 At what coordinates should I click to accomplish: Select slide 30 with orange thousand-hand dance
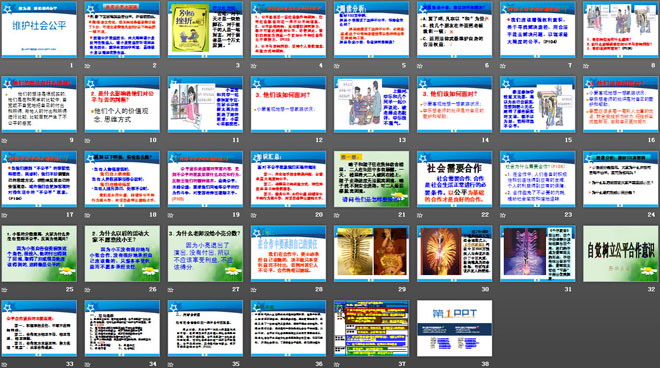[455, 253]
